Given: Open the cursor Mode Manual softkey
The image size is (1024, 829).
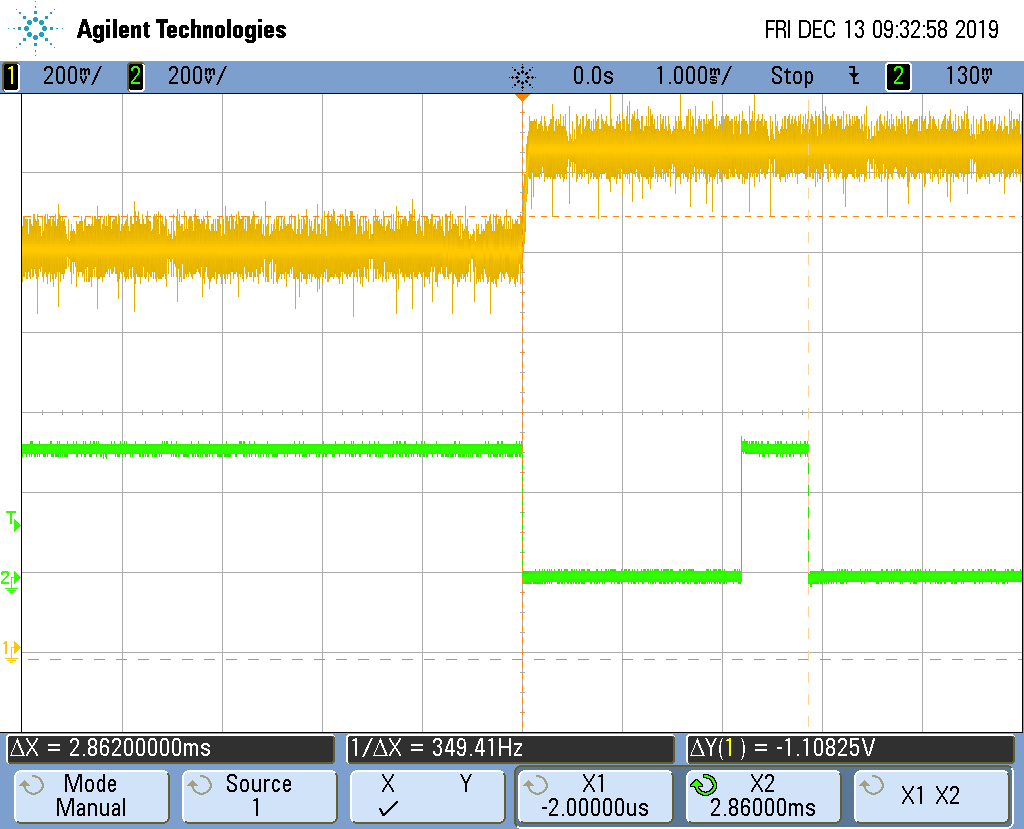Looking at the screenshot, I should 91,796.
